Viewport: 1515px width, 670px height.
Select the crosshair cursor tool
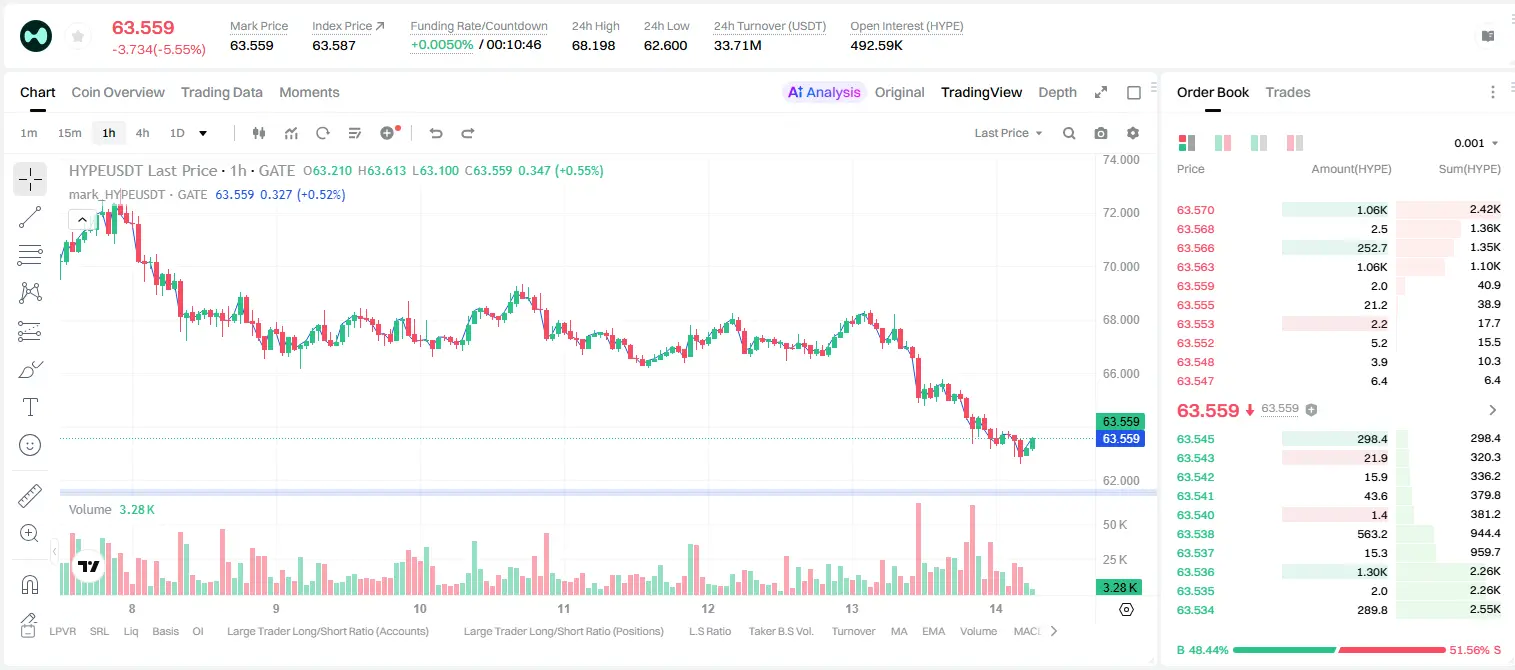click(x=30, y=180)
